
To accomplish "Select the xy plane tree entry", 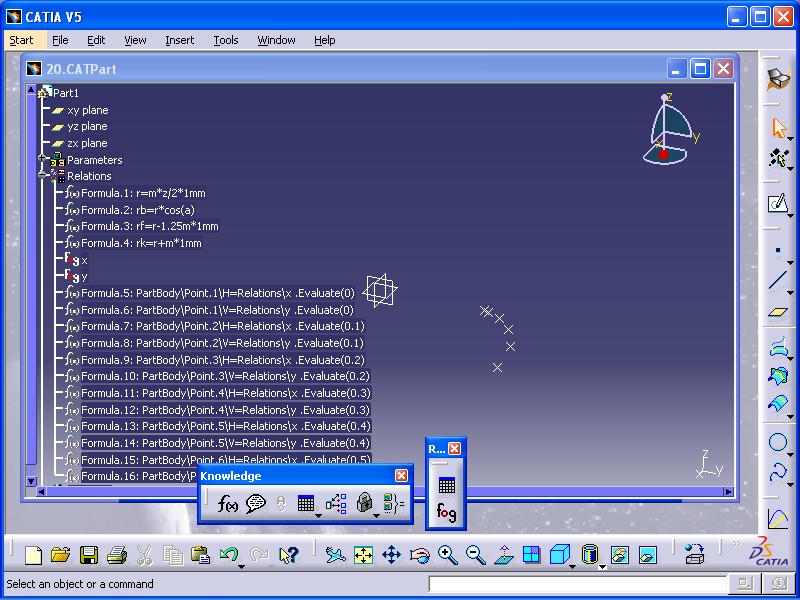I will 87,110.
